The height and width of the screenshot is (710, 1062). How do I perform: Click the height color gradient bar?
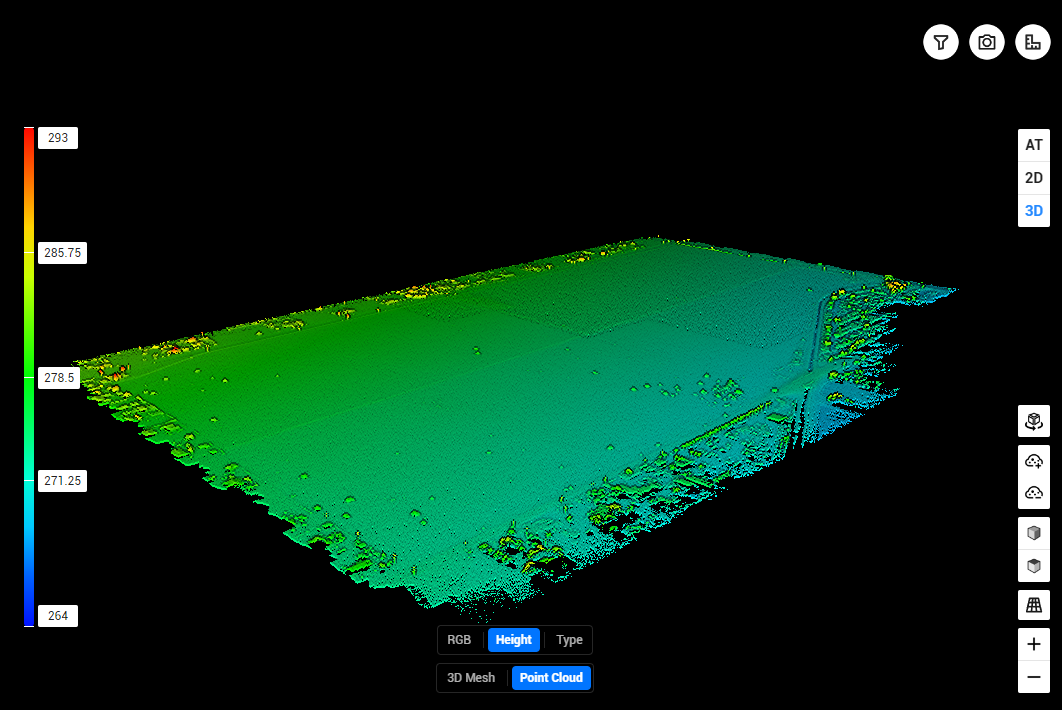click(29, 377)
